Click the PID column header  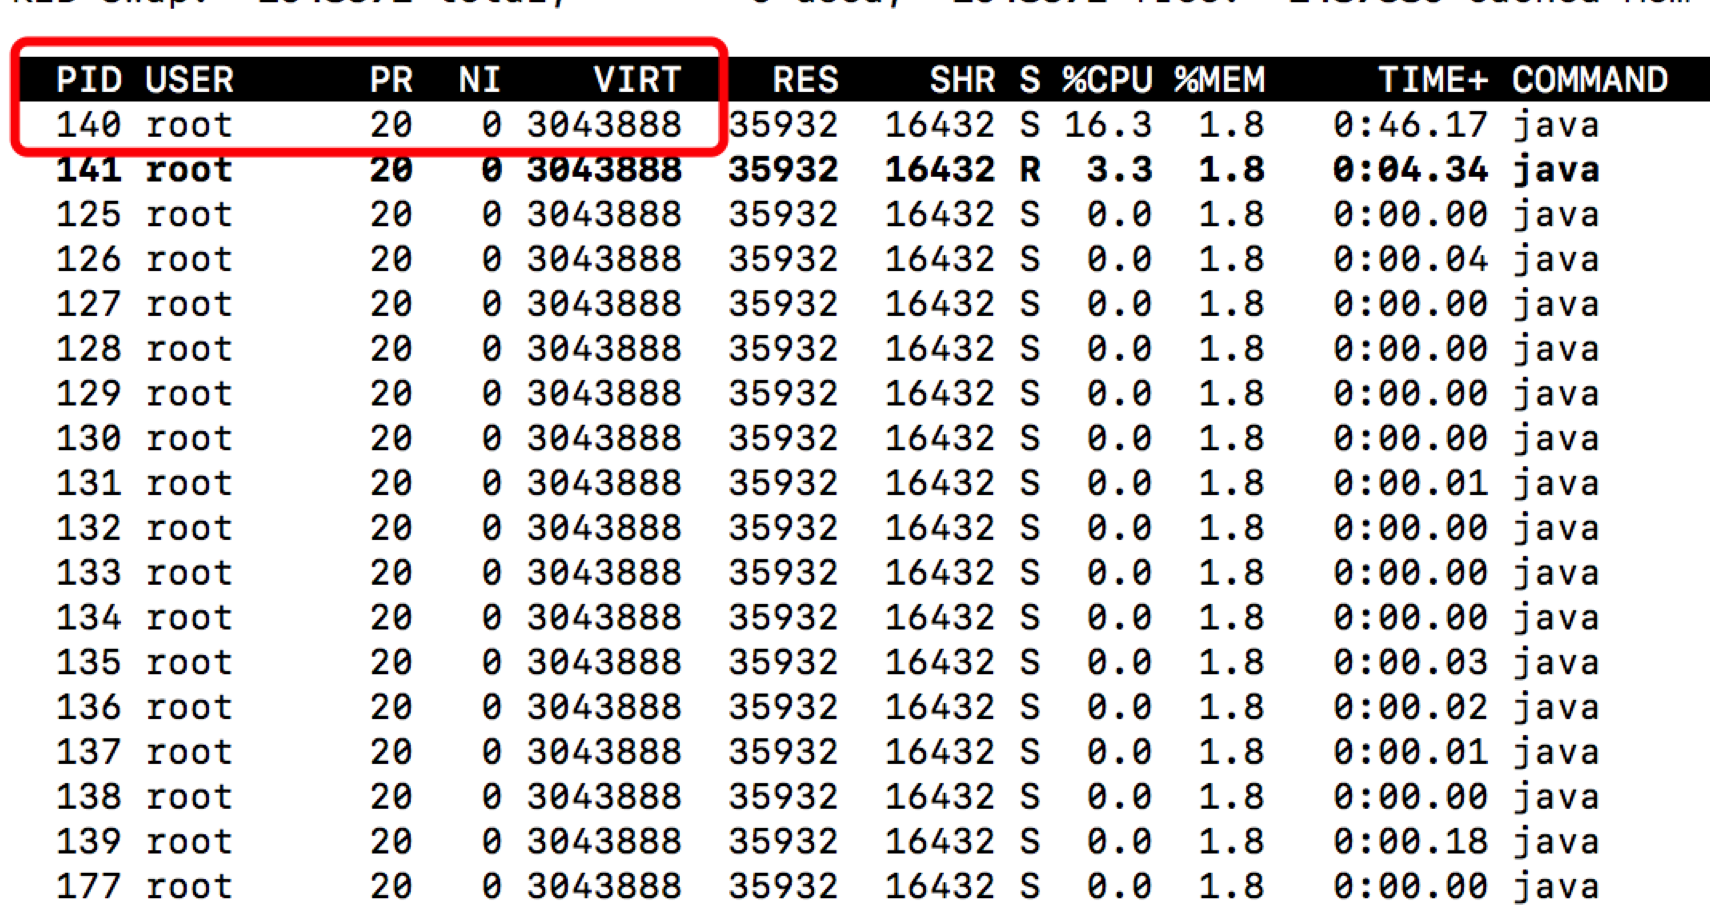click(x=89, y=80)
